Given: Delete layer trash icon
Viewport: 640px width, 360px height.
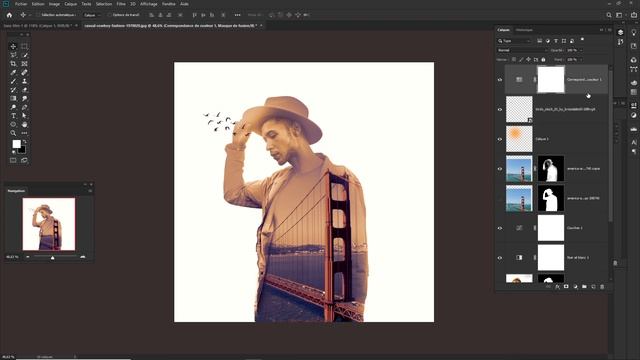Looking at the screenshot, I should 602,287.
